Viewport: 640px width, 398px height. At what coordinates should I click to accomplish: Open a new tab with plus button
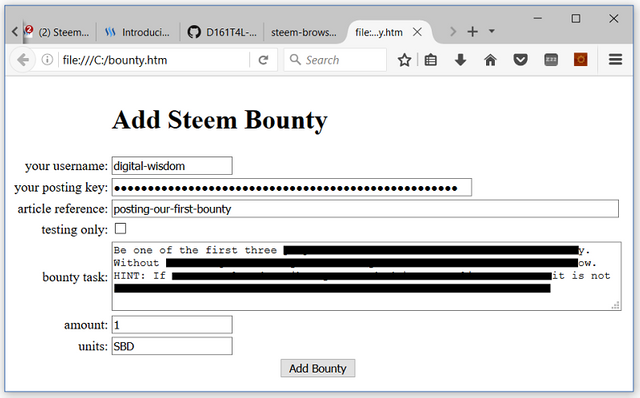click(x=472, y=31)
